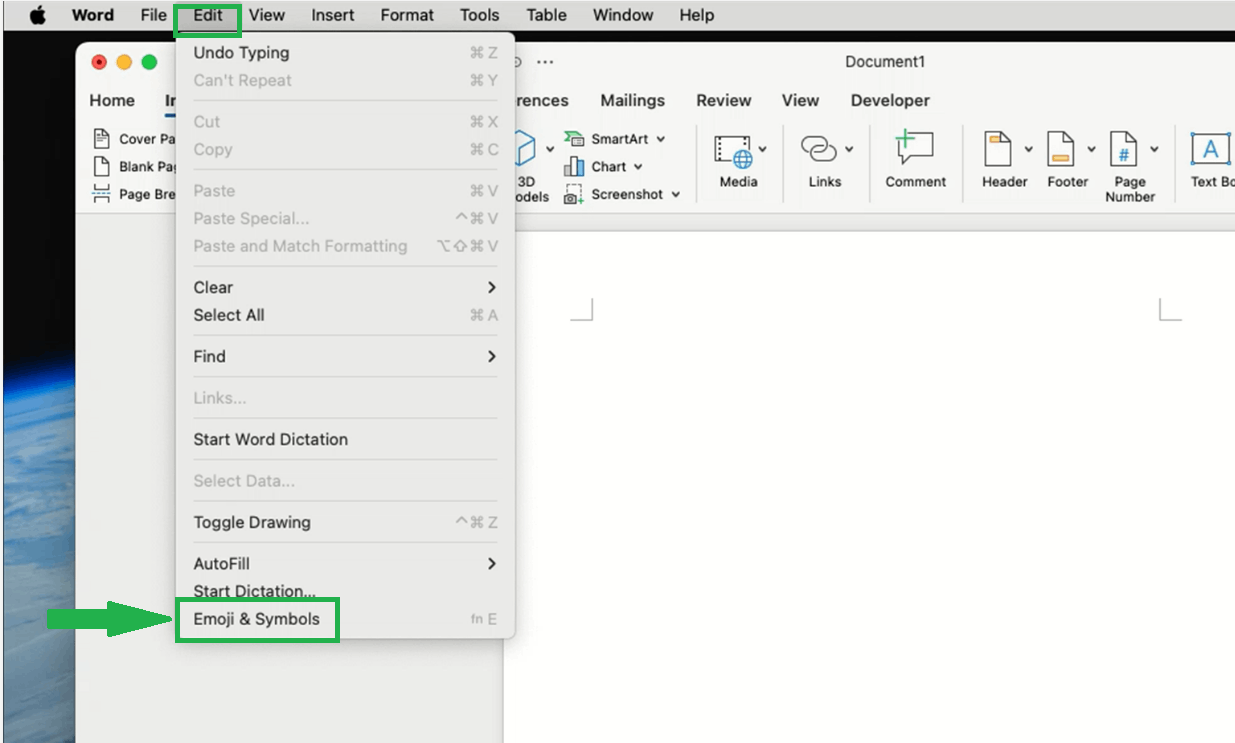The height and width of the screenshot is (743, 1235).
Task: Open the Screenshot dropdown arrow
Action: click(676, 194)
